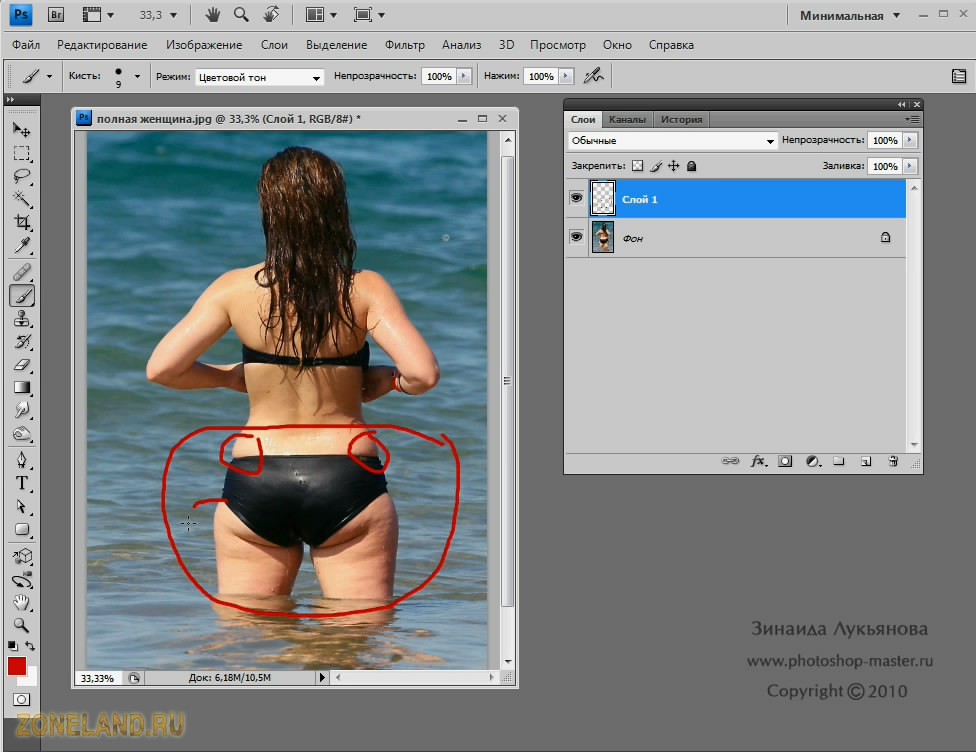Select the Zoom tool in toolbox

pos(21,625)
